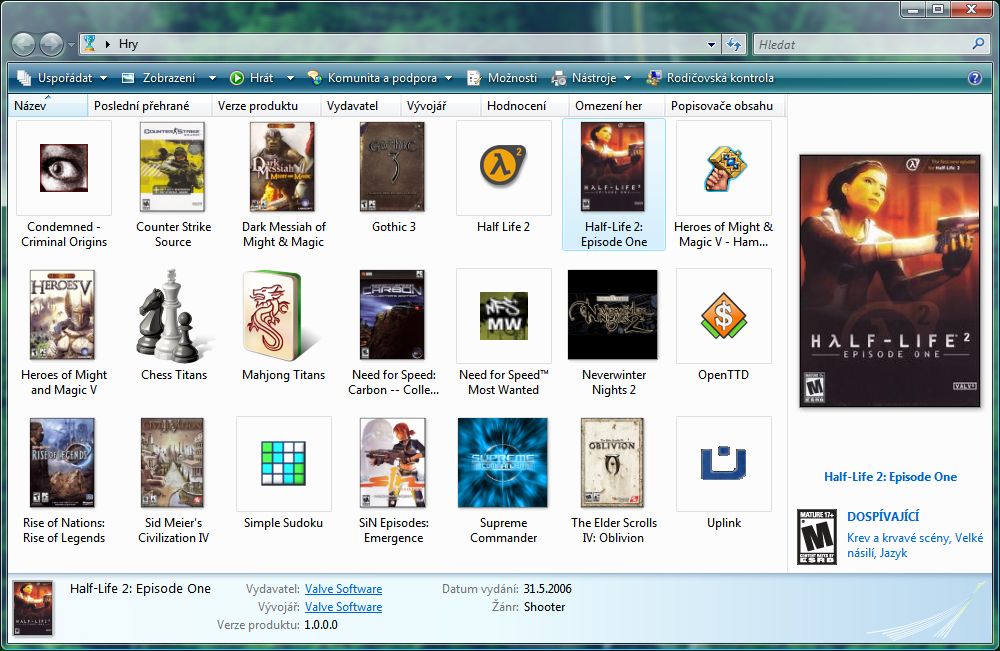The width and height of the screenshot is (1000, 651).
Task: Click product version value 1.0.0.0
Action: tap(321, 625)
